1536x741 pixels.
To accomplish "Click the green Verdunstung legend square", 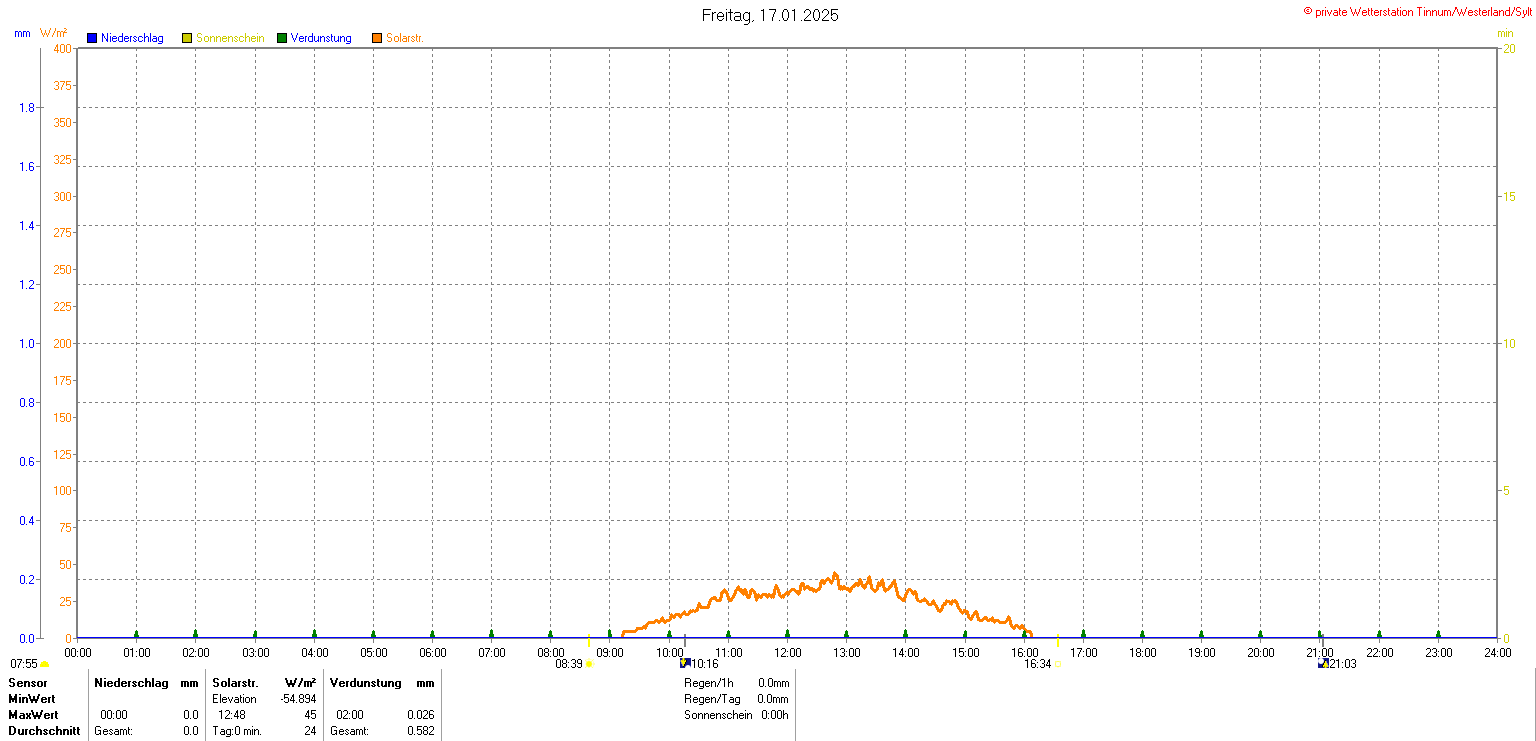I will click(282, 38).
